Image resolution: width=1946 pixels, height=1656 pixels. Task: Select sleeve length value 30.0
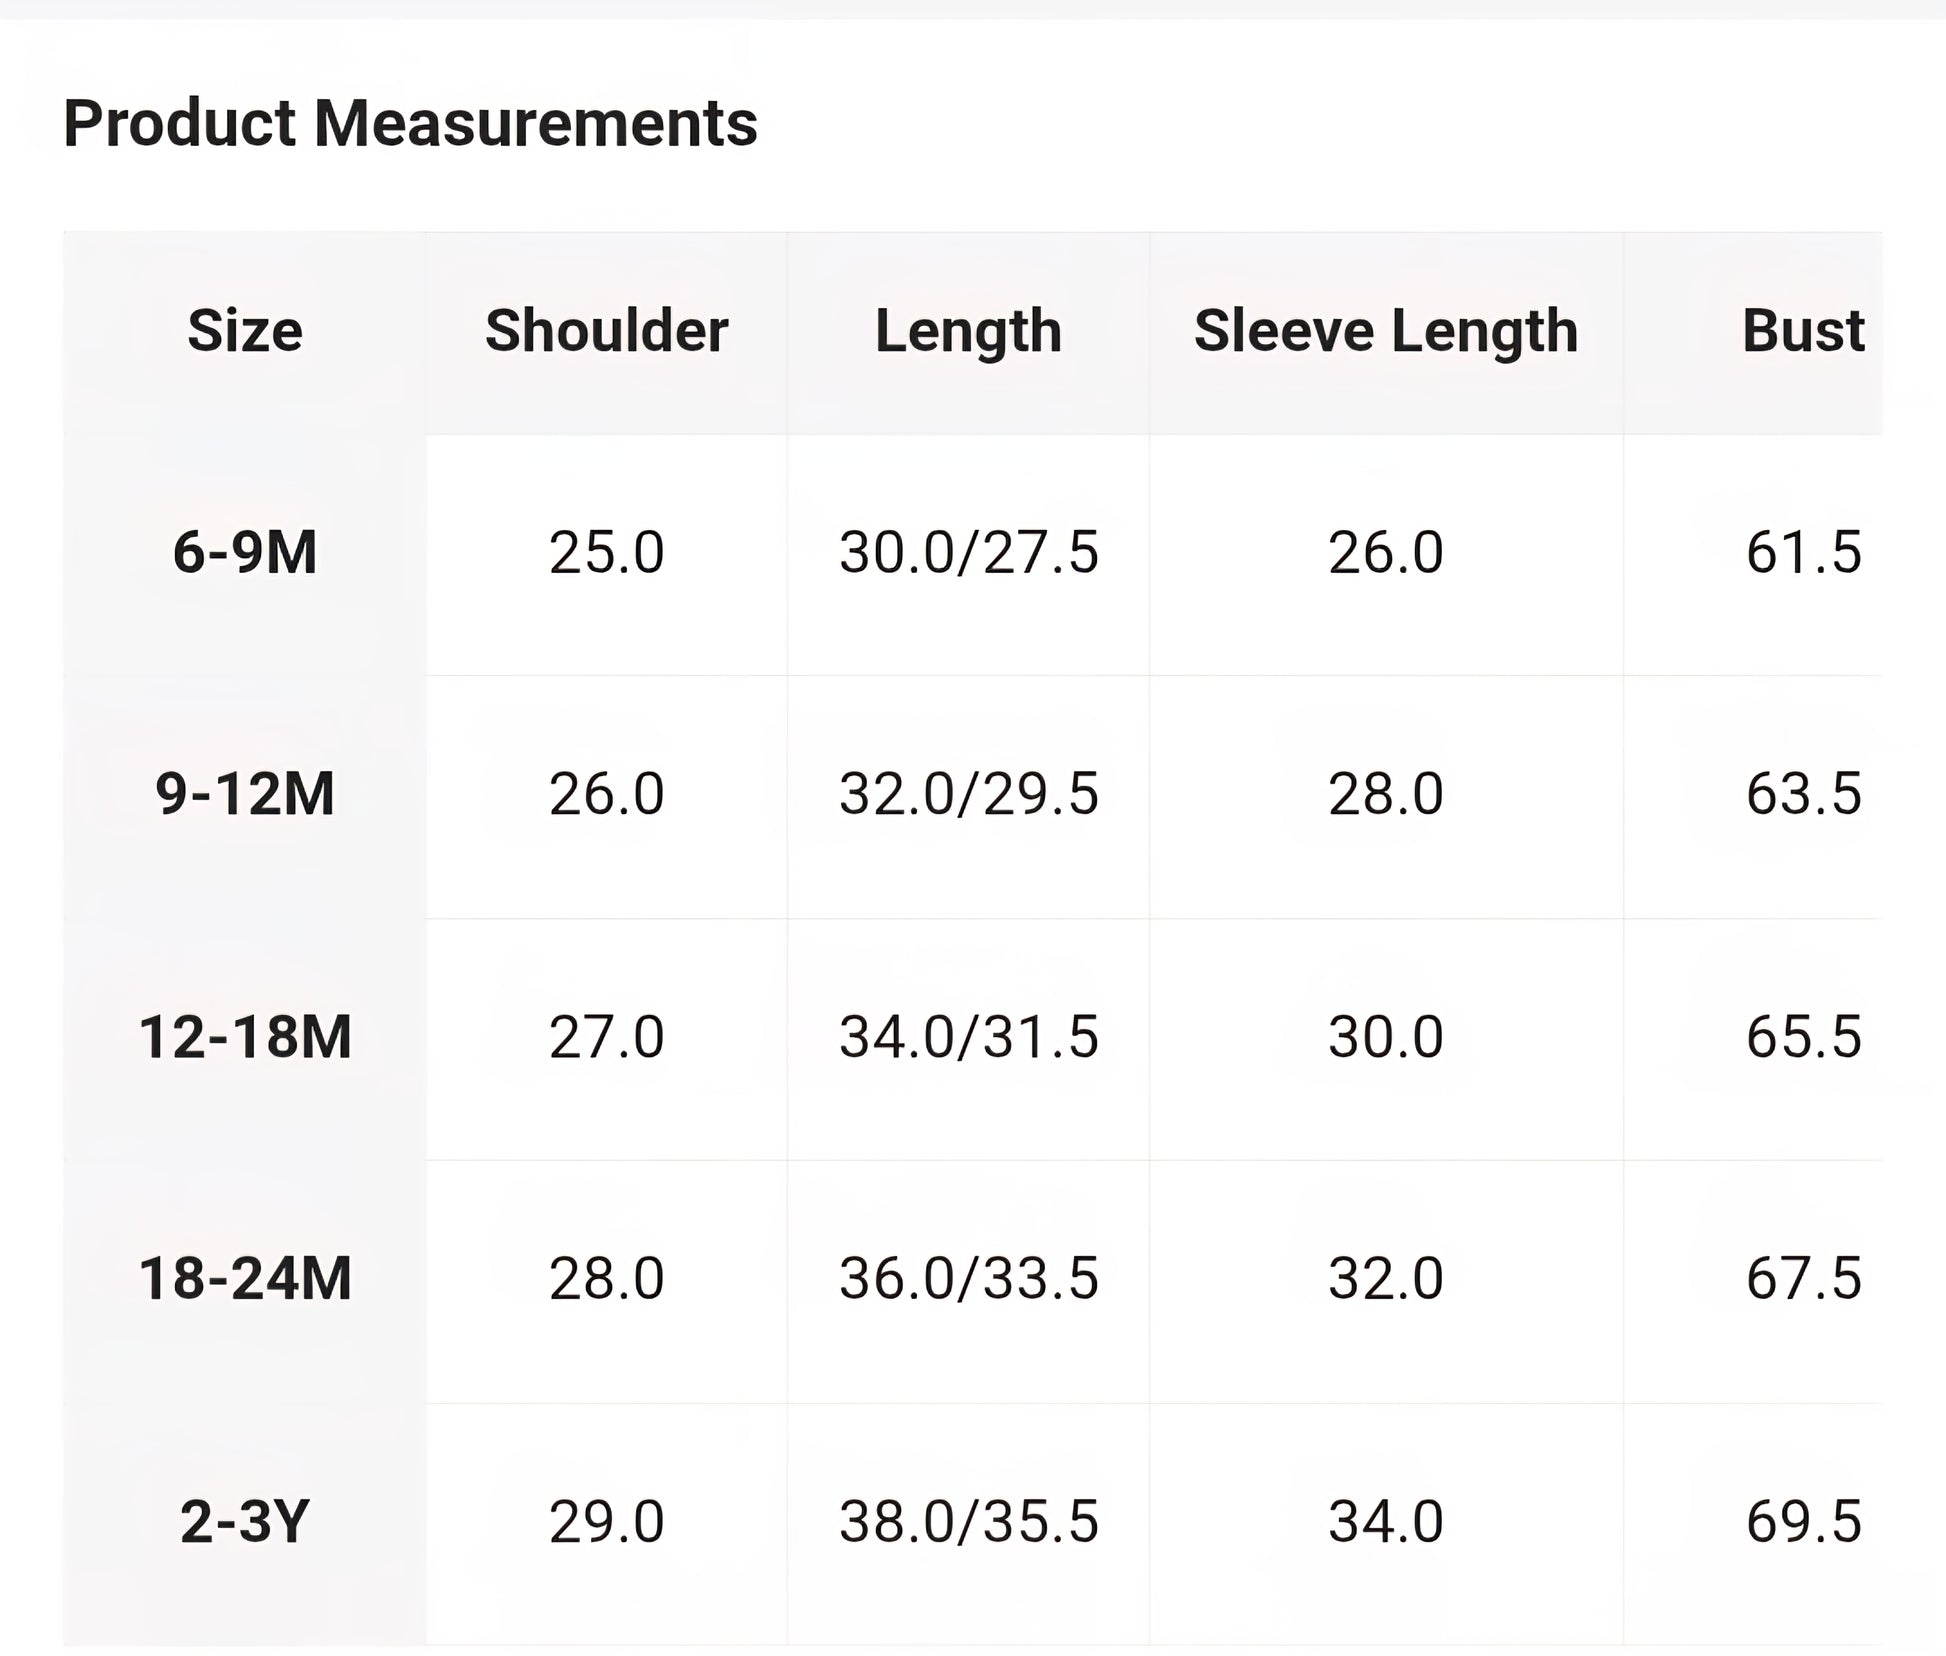pyautogui.click(x=1386, y=1036)
